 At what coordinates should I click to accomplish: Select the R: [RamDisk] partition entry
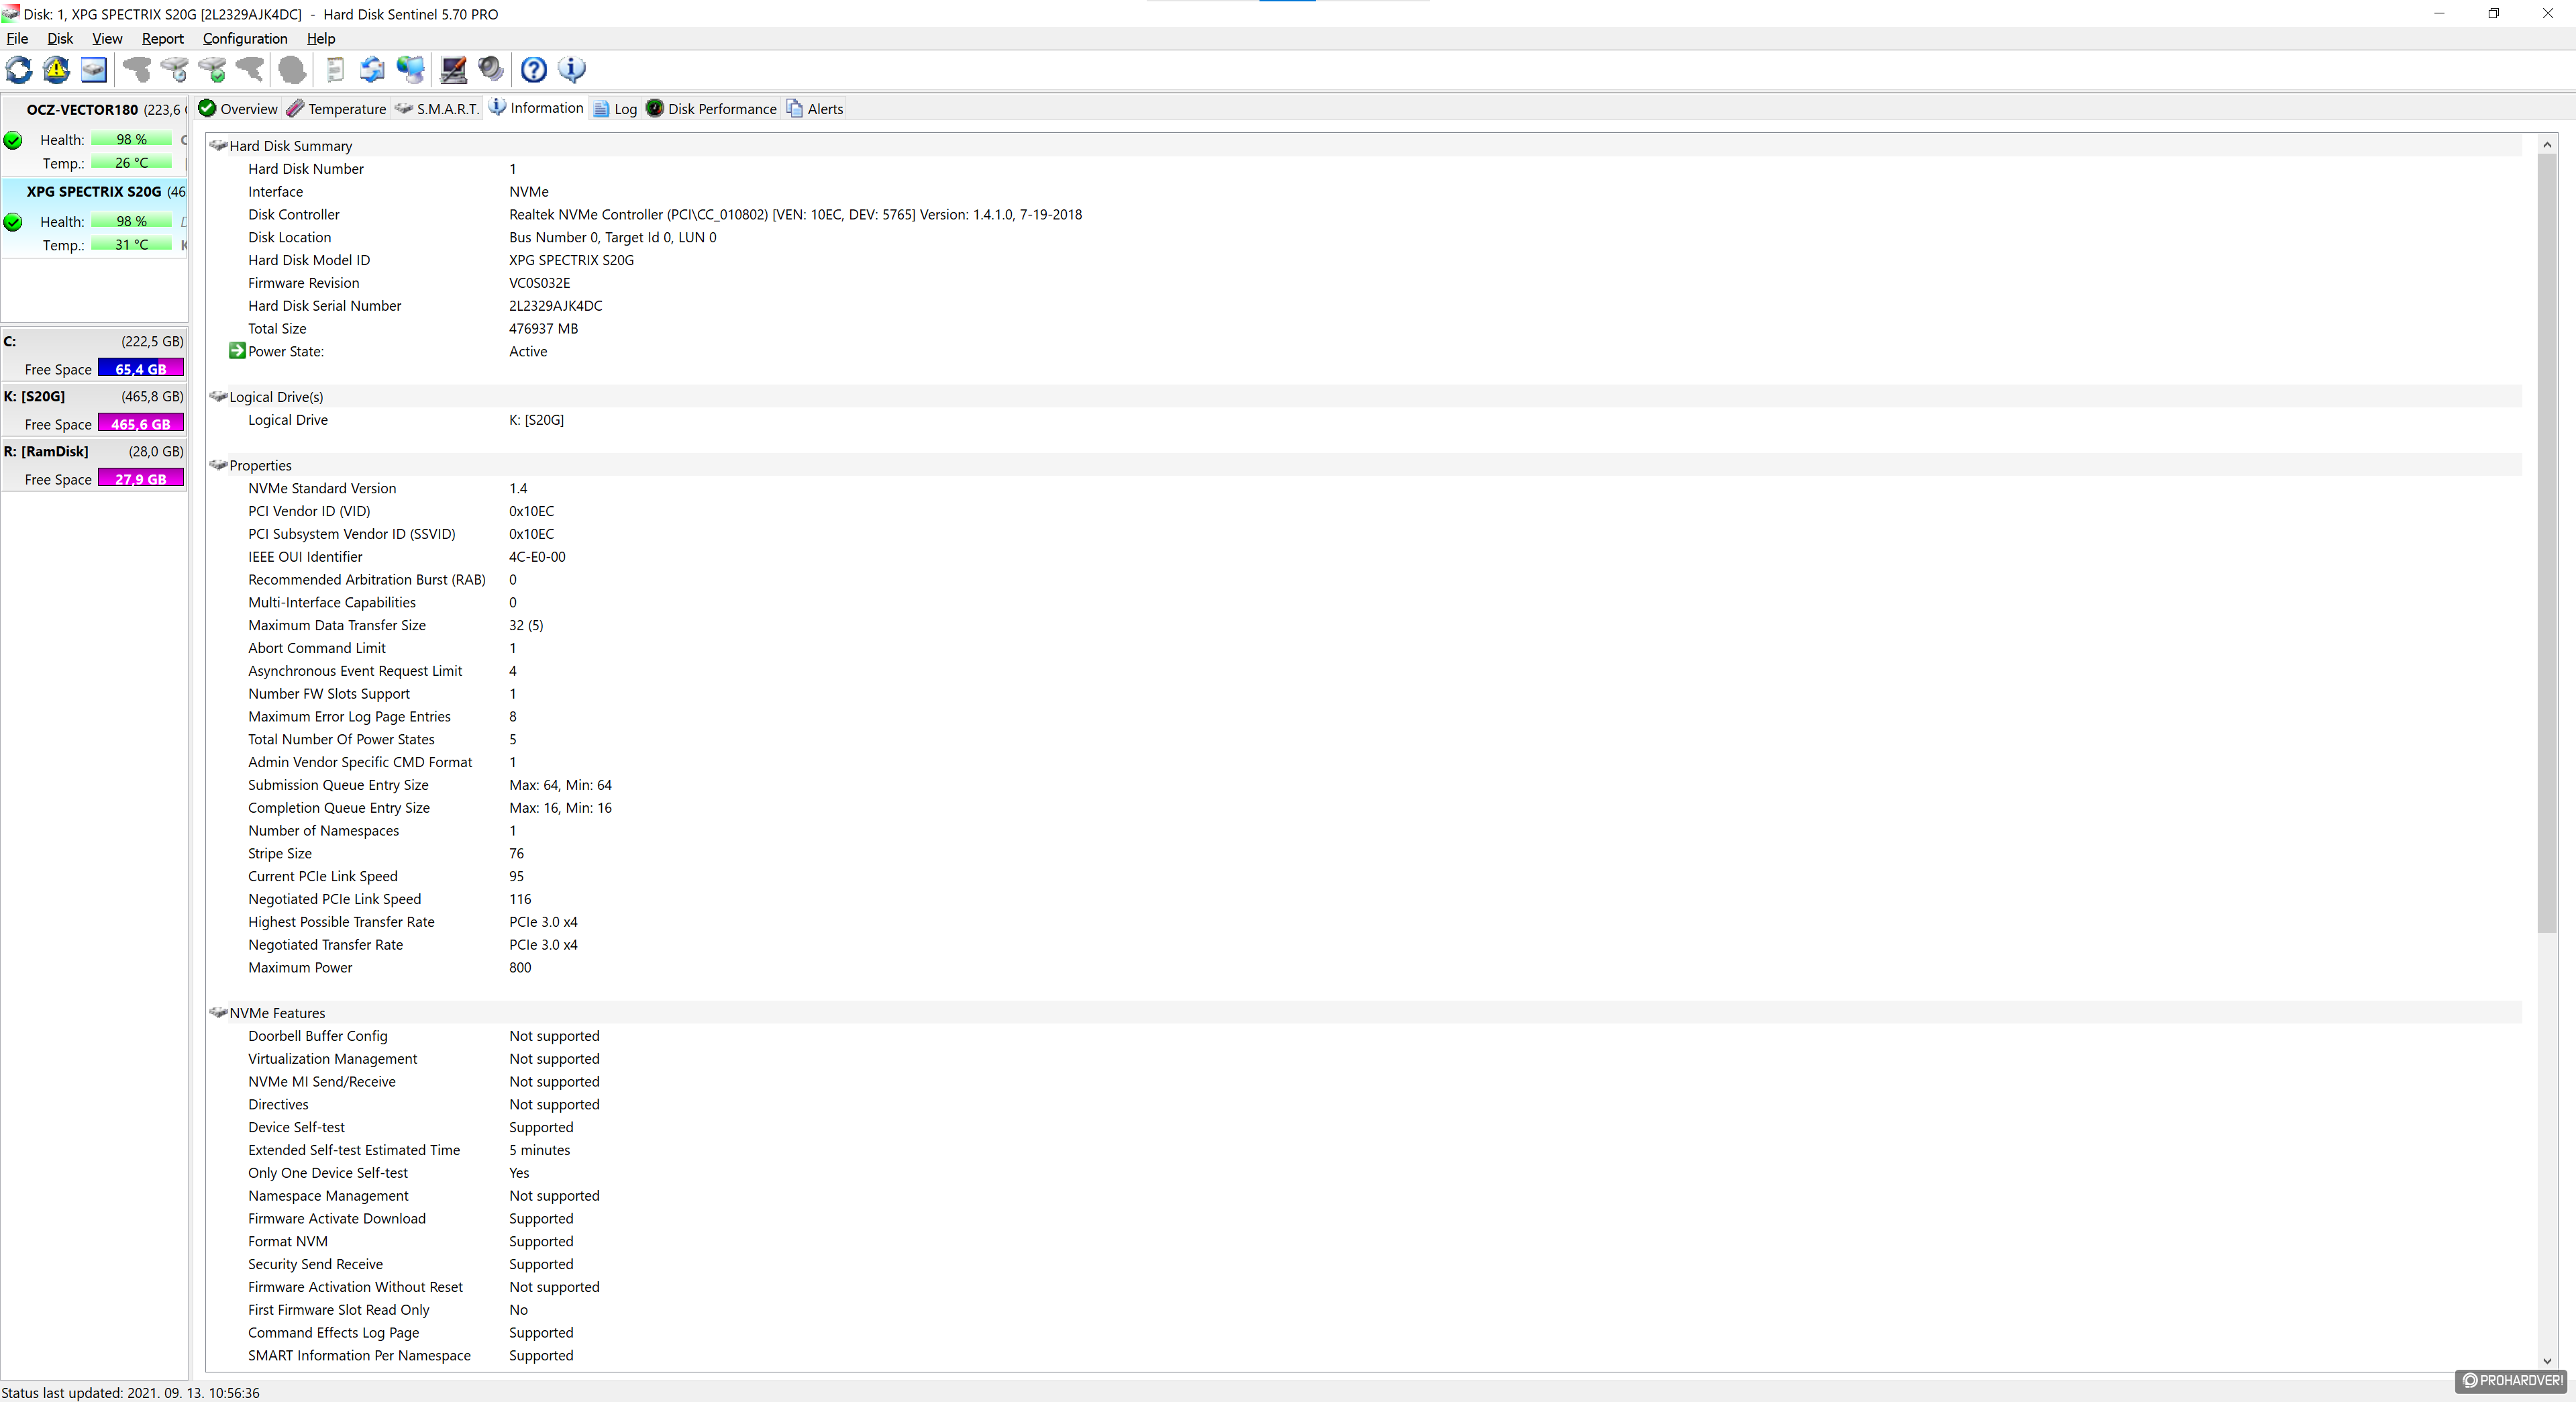pos(94,465)
